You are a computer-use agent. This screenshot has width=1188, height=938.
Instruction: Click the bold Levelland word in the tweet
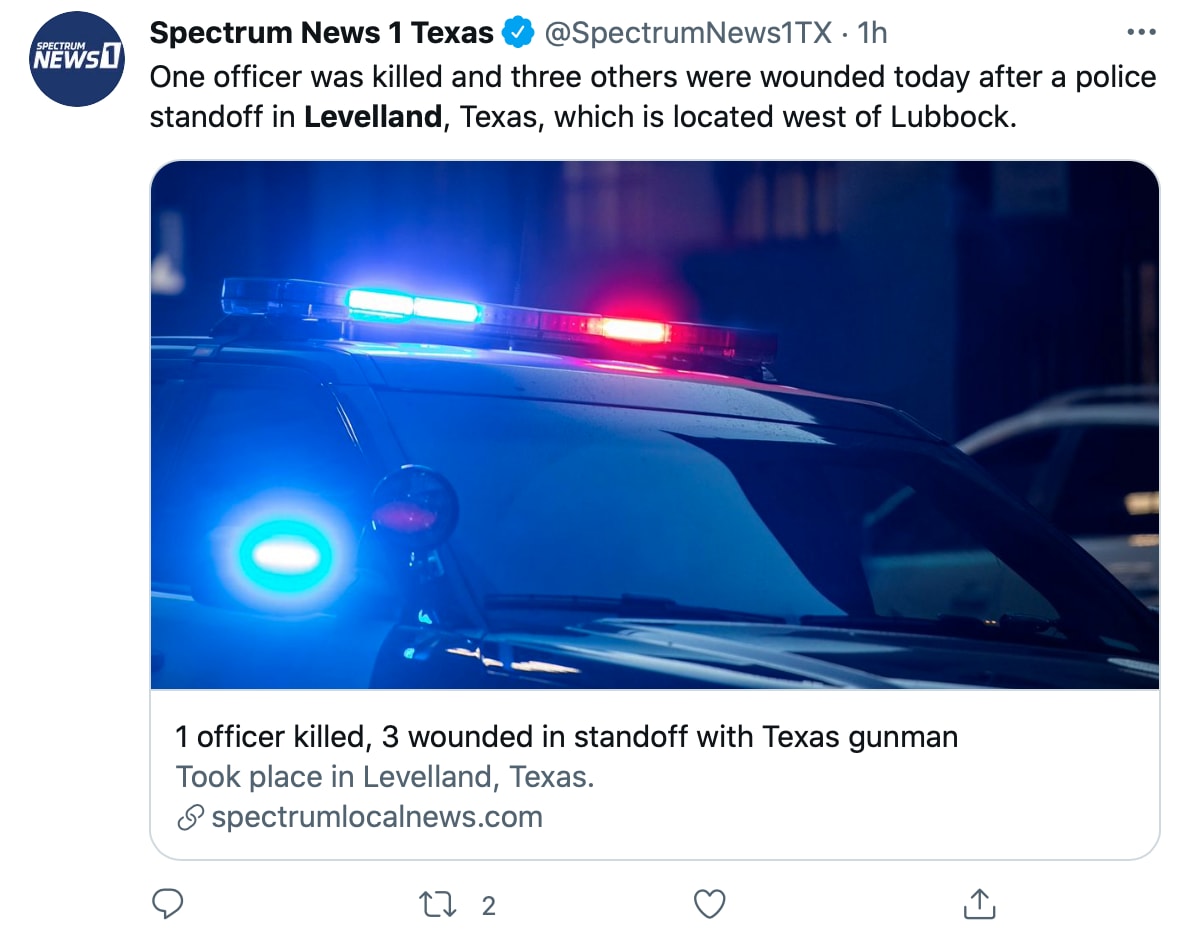[x=372, y=117]
